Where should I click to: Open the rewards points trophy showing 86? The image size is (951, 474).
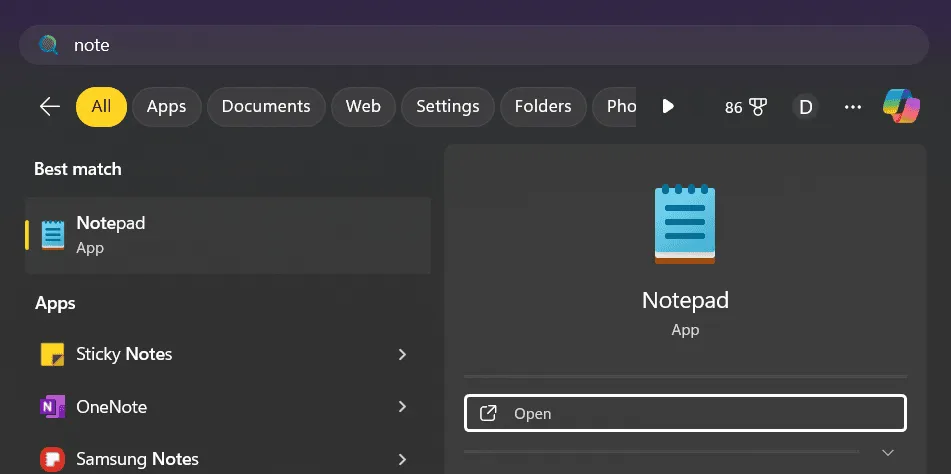click(745, 107)
